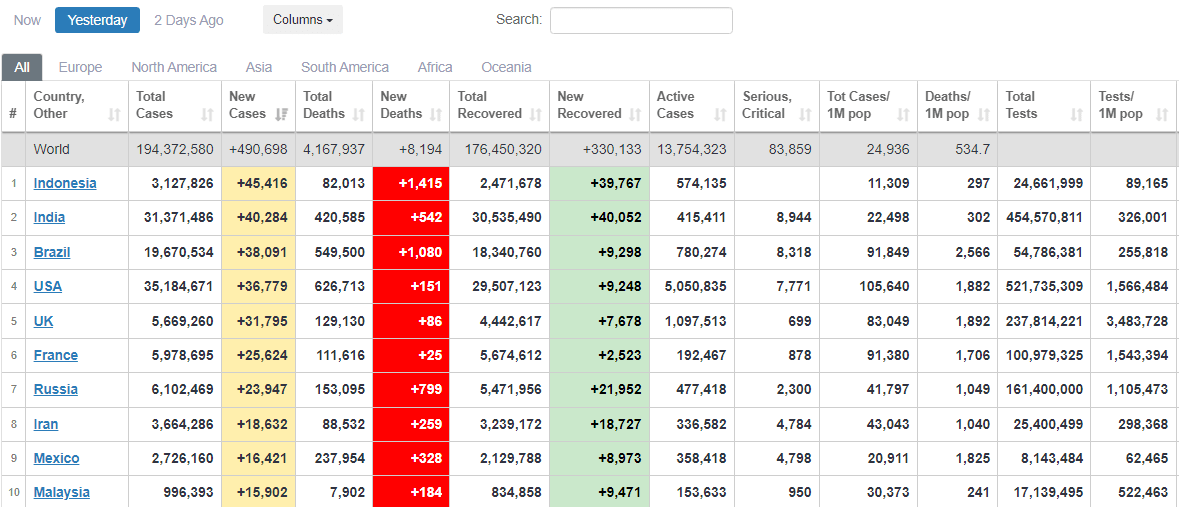Screen dimensions: 1179x507
Task: Click the New Cases sort arrow icon
Action: coord(282,114)
